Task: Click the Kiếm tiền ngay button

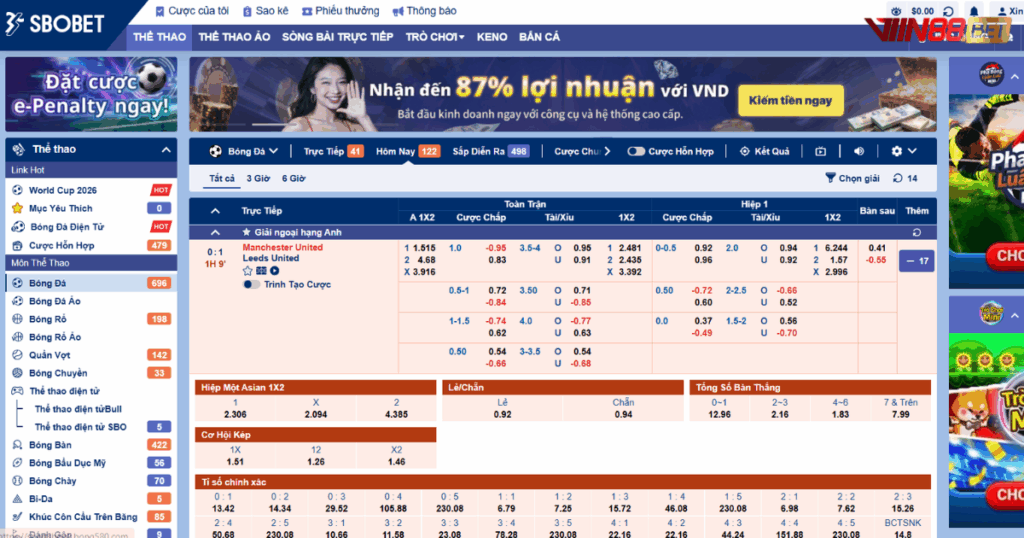Action: (x=790, y=101)
